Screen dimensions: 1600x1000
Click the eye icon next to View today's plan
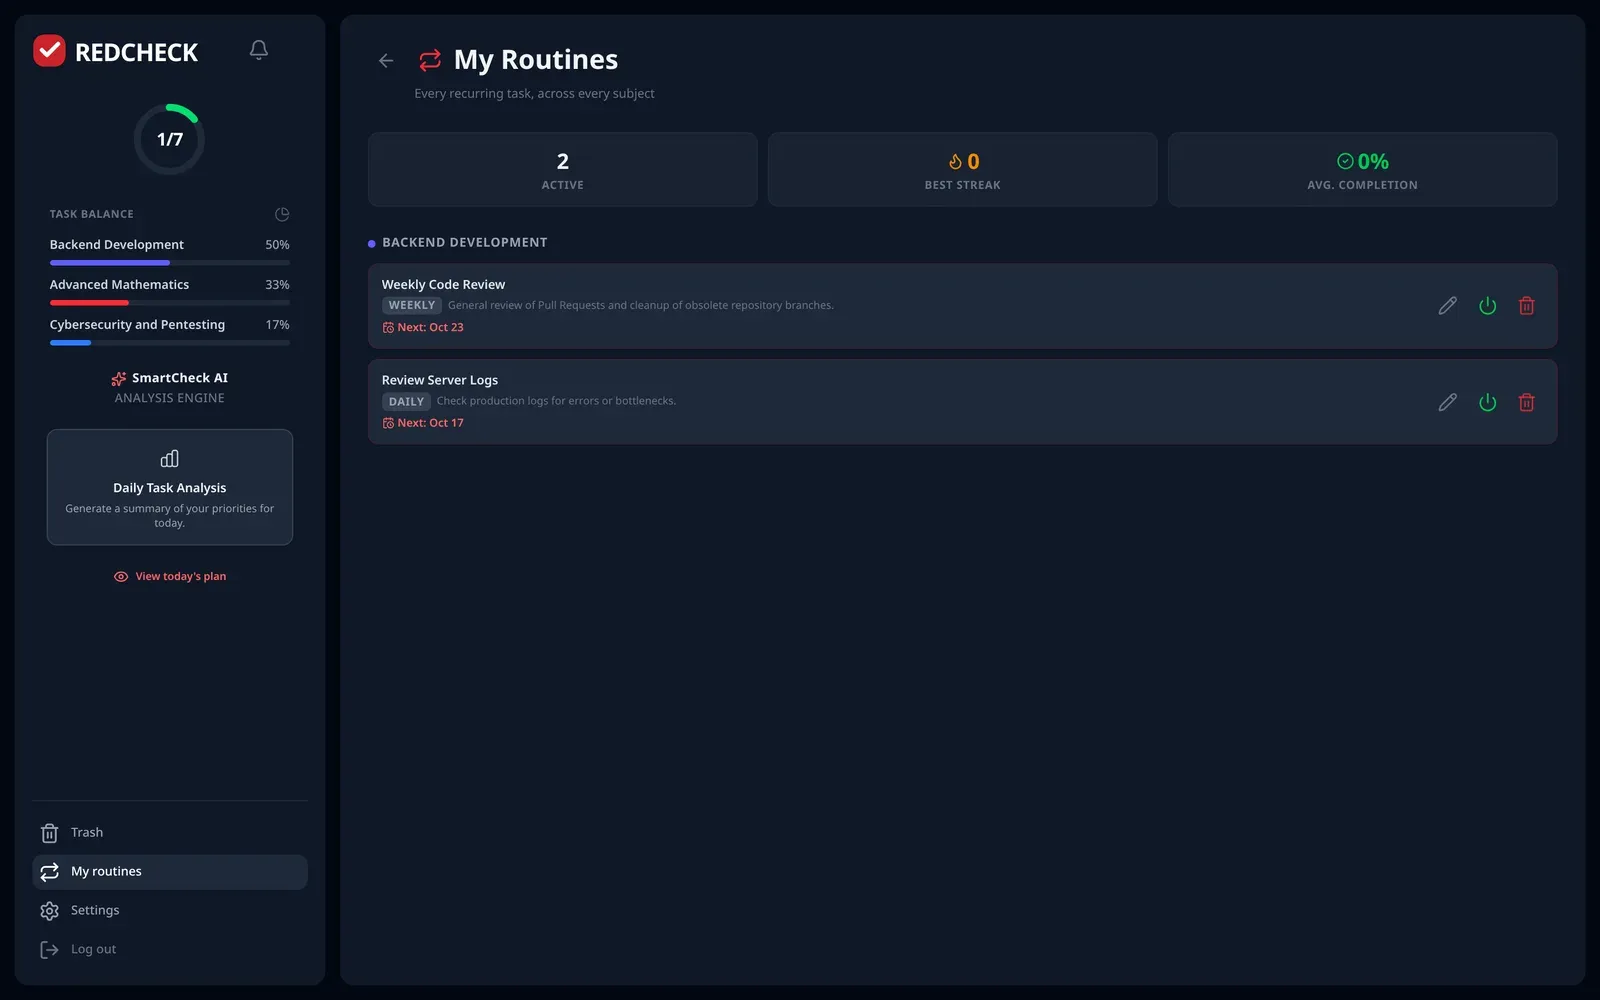pyautogui.click(x=121, y=577)
